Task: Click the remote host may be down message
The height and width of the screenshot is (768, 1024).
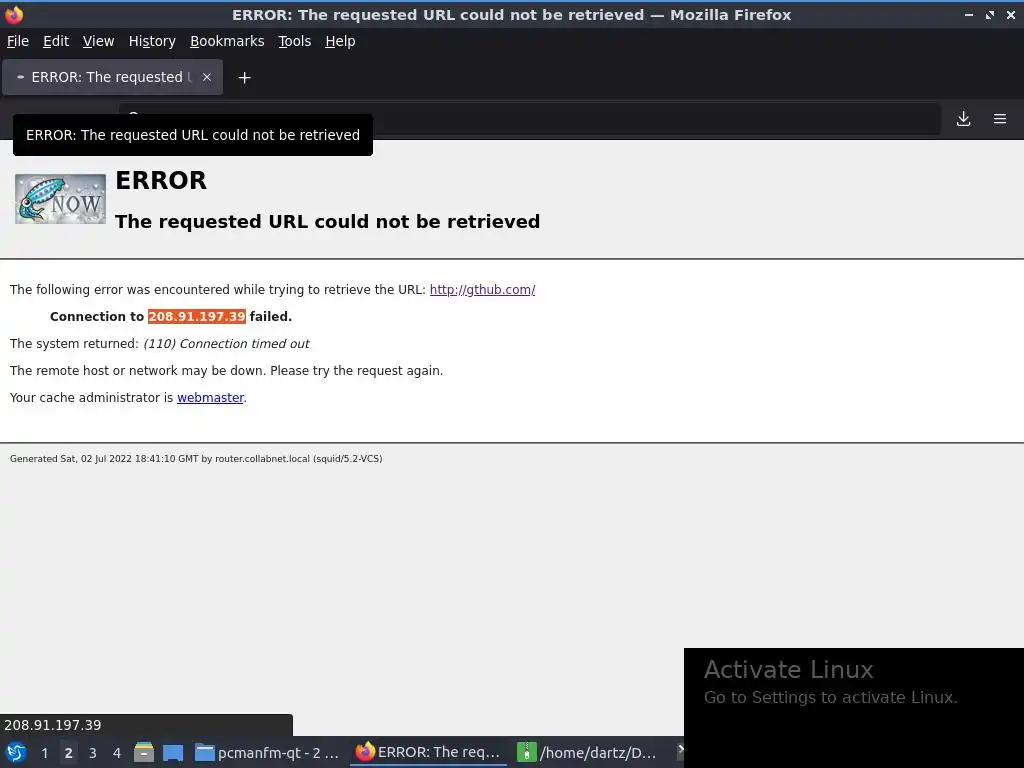Action: coord(226,370)
